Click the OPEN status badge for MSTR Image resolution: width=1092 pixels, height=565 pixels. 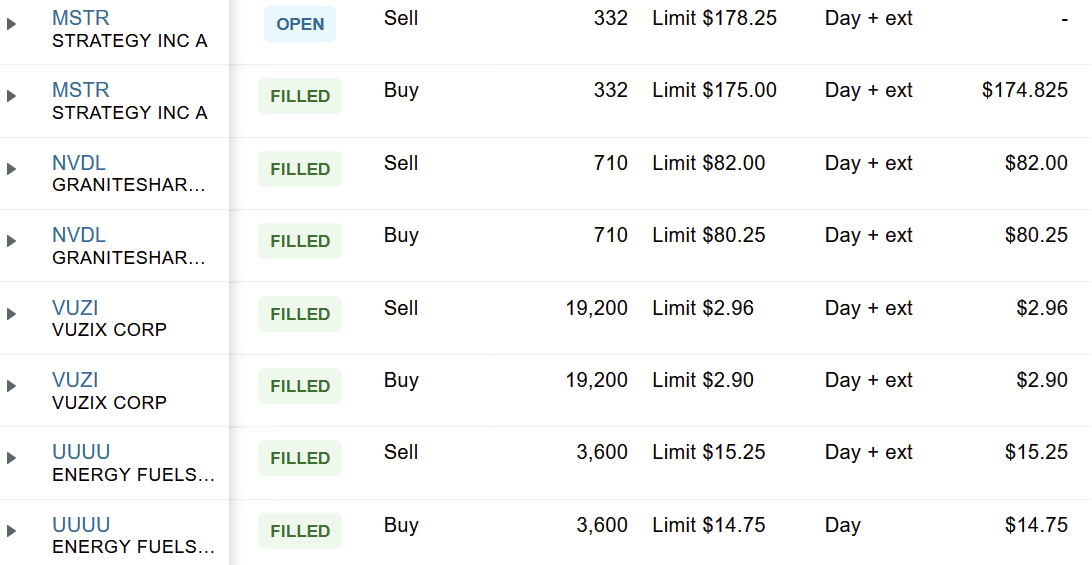click(x=300, y=24)
